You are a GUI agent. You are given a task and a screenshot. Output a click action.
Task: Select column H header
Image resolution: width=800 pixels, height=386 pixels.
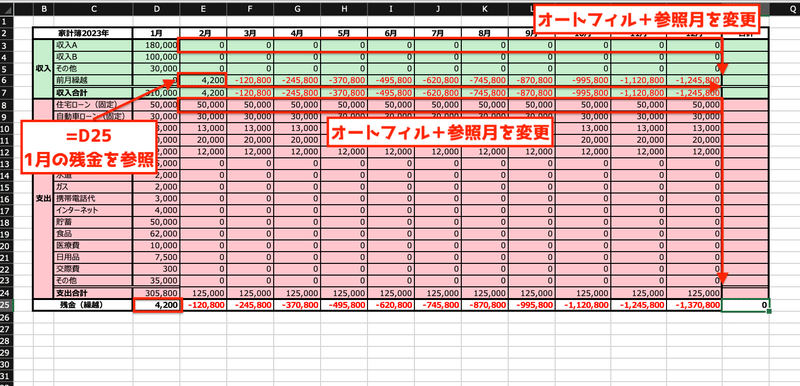[x=344, y=8]
